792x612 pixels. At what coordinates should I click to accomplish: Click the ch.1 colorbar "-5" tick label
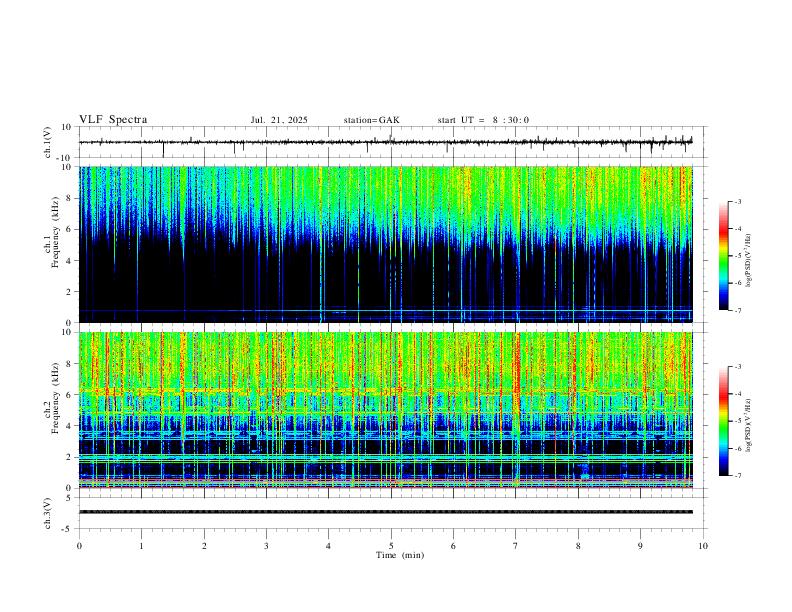pos(738,256)
